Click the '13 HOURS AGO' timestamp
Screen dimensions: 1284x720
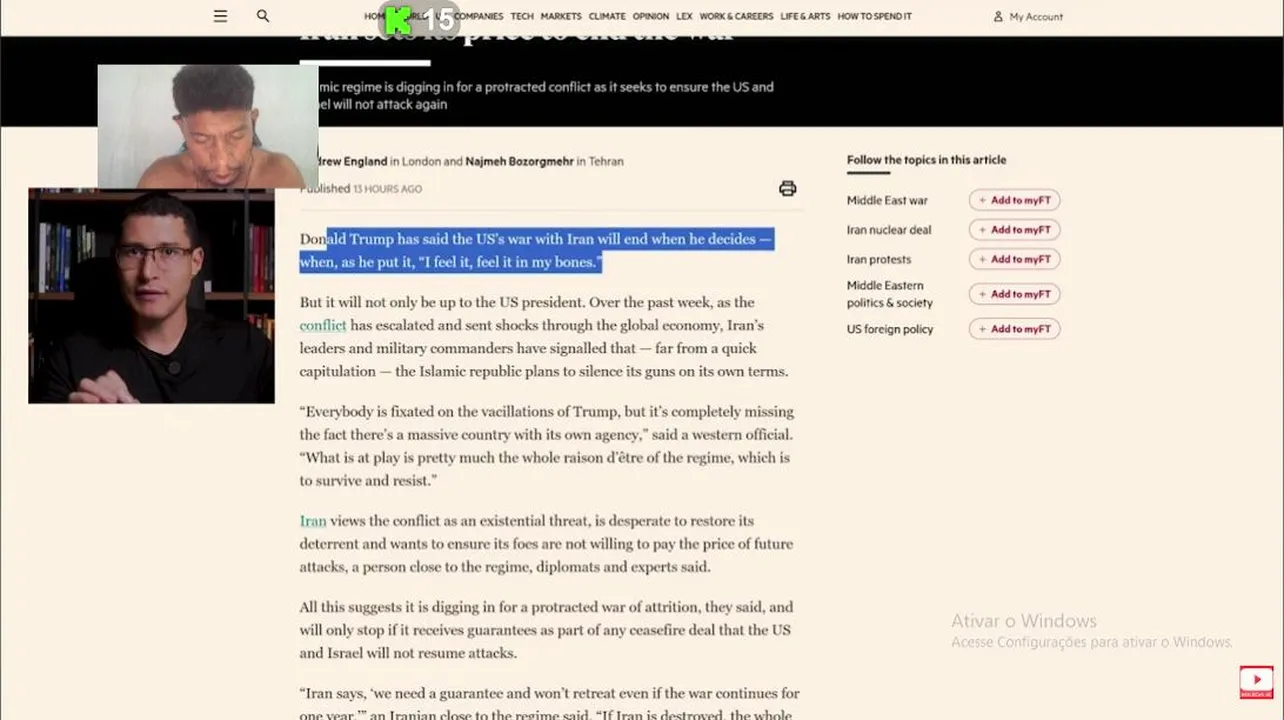click(387, 189)
